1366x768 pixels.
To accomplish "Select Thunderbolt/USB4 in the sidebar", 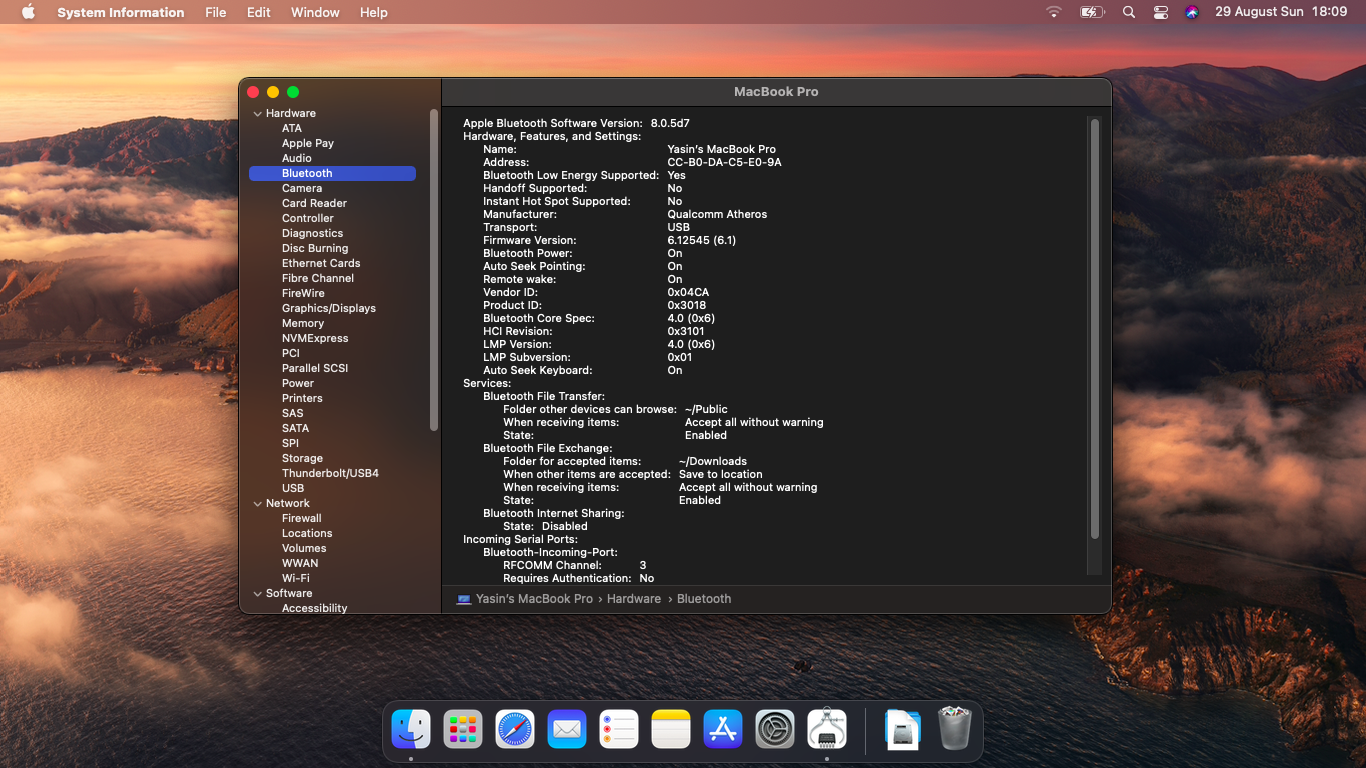I will pyautogui.click(x=330, y=473).
